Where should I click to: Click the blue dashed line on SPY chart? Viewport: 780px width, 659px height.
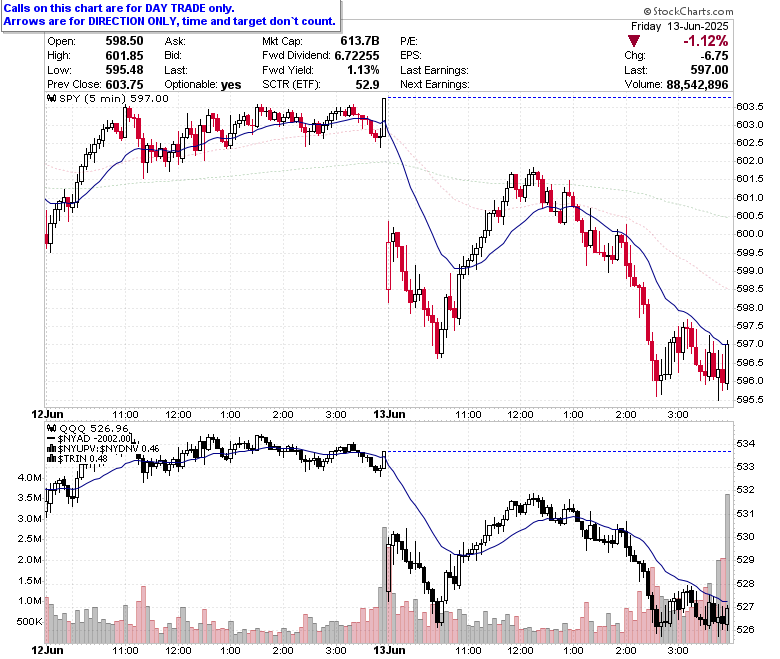[x=559, y=97]
